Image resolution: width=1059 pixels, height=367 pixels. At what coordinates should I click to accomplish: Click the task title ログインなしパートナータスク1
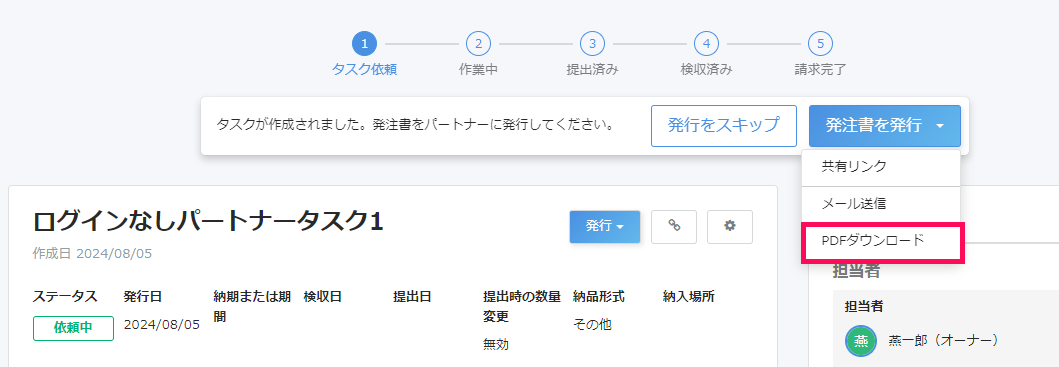pyautogui.click(x=208, y=221)
